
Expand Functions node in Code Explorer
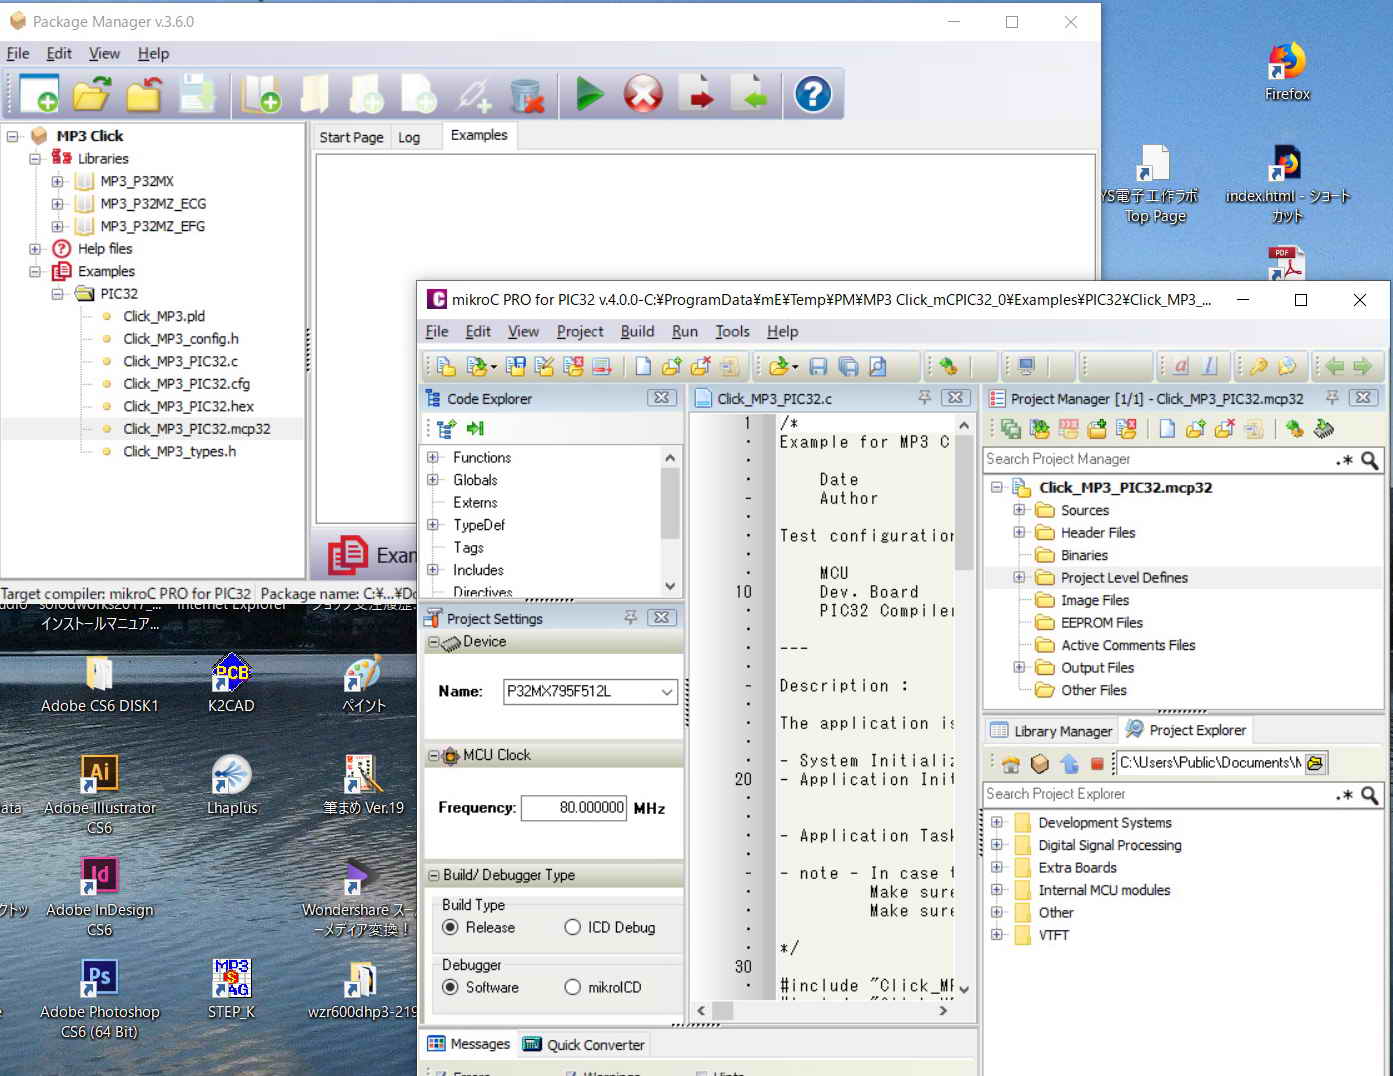click(433, 457)
